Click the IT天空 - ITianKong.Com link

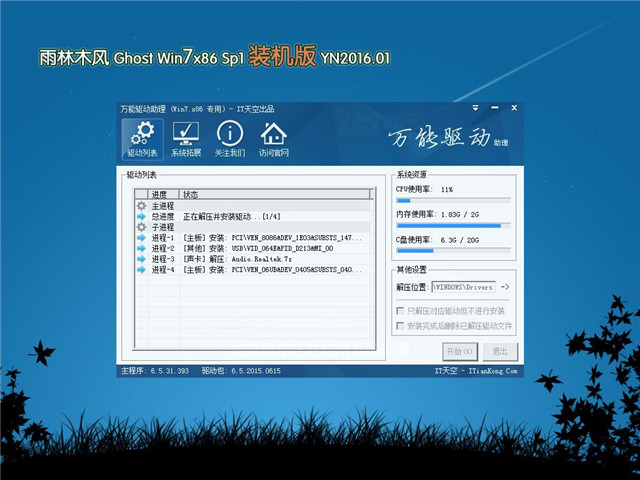[476, 371]
